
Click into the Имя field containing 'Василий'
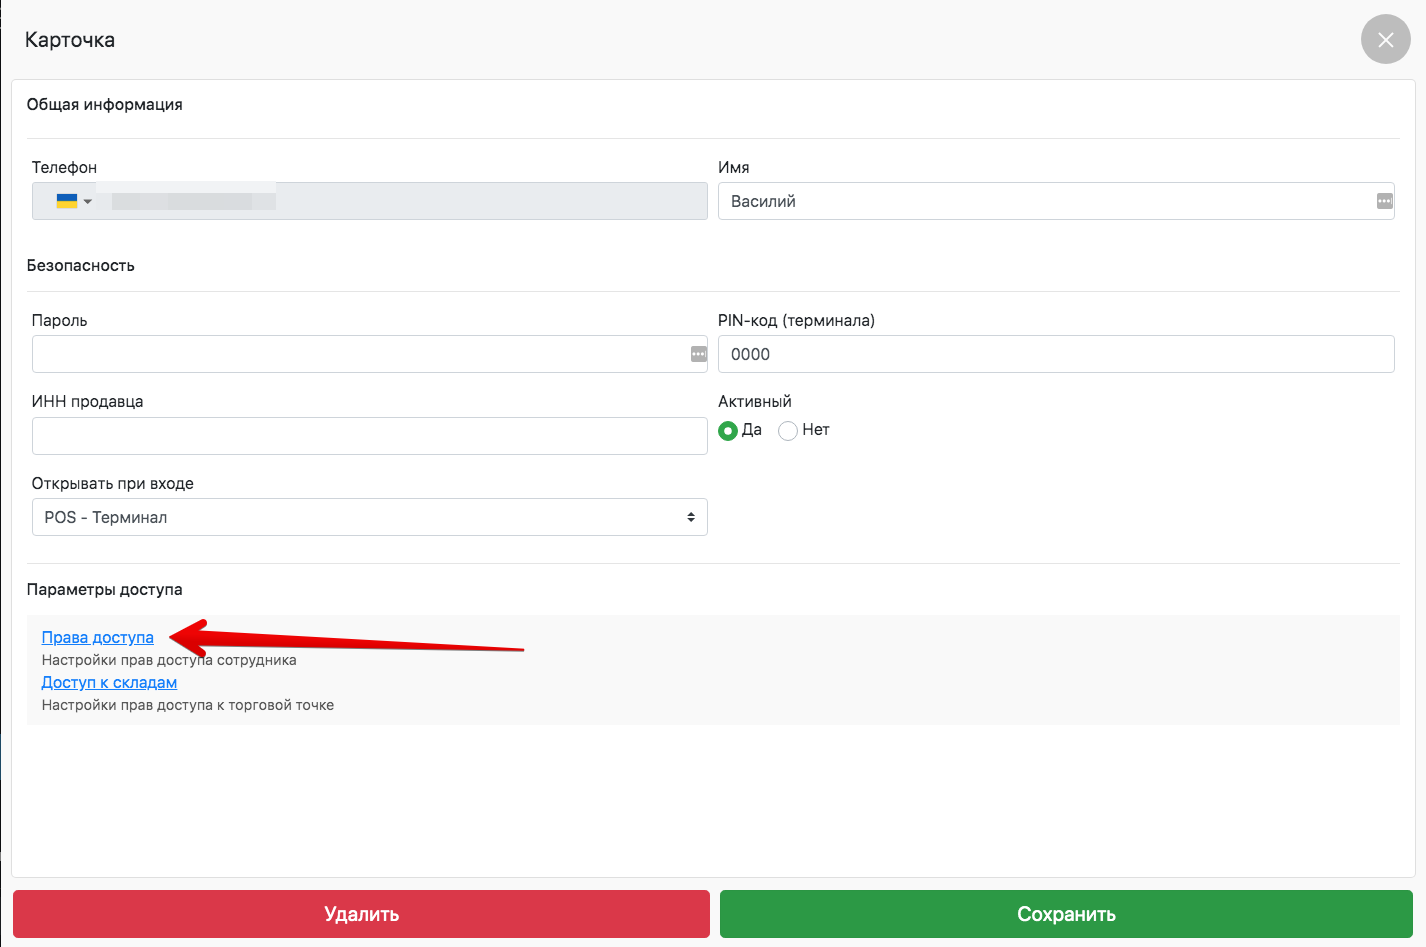1040,201
